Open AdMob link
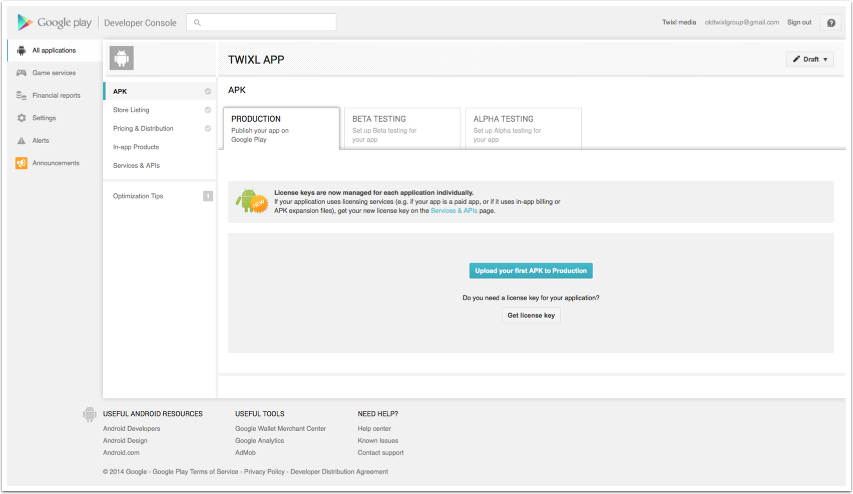 (245, 453)
